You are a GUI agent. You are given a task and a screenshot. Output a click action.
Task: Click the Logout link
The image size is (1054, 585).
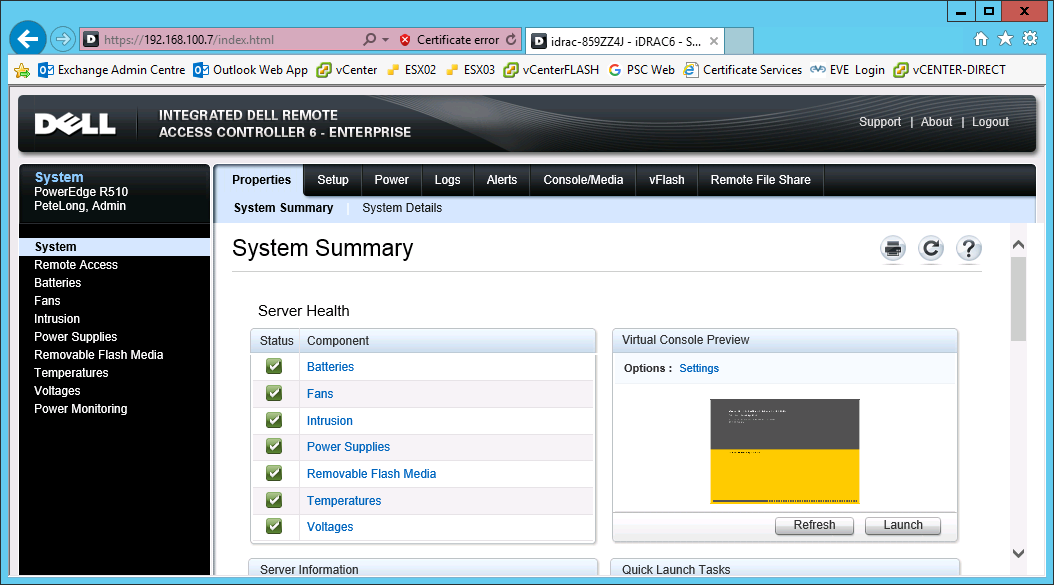(990, 122)
